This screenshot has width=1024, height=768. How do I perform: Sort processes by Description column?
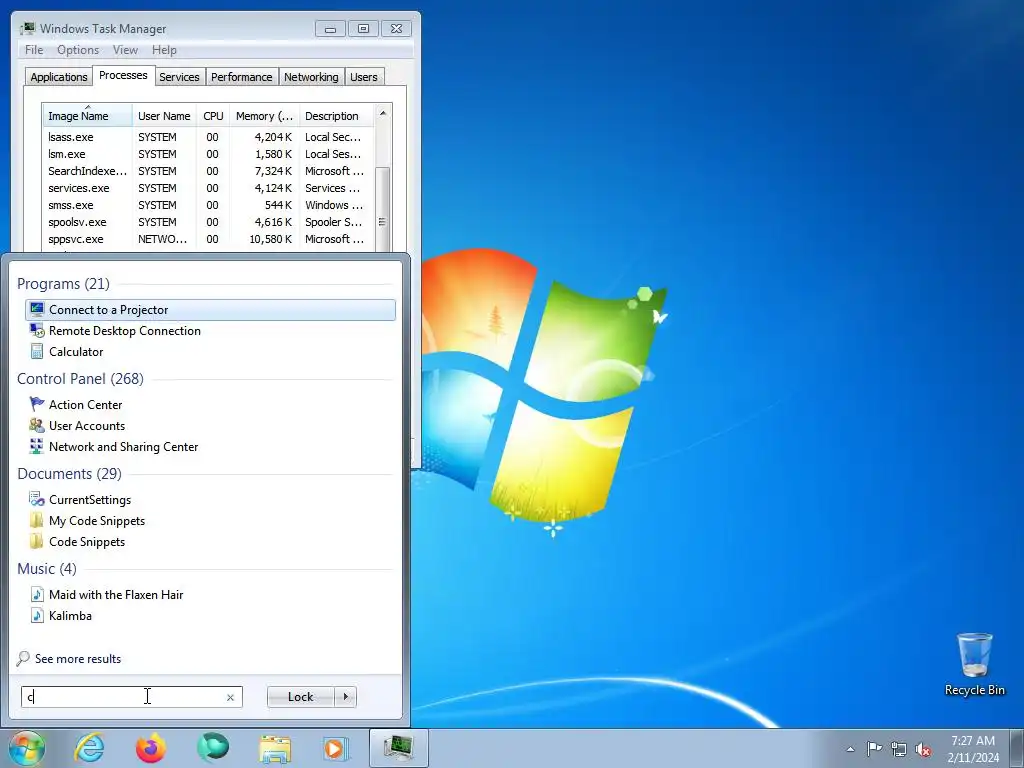pos(336,116)
